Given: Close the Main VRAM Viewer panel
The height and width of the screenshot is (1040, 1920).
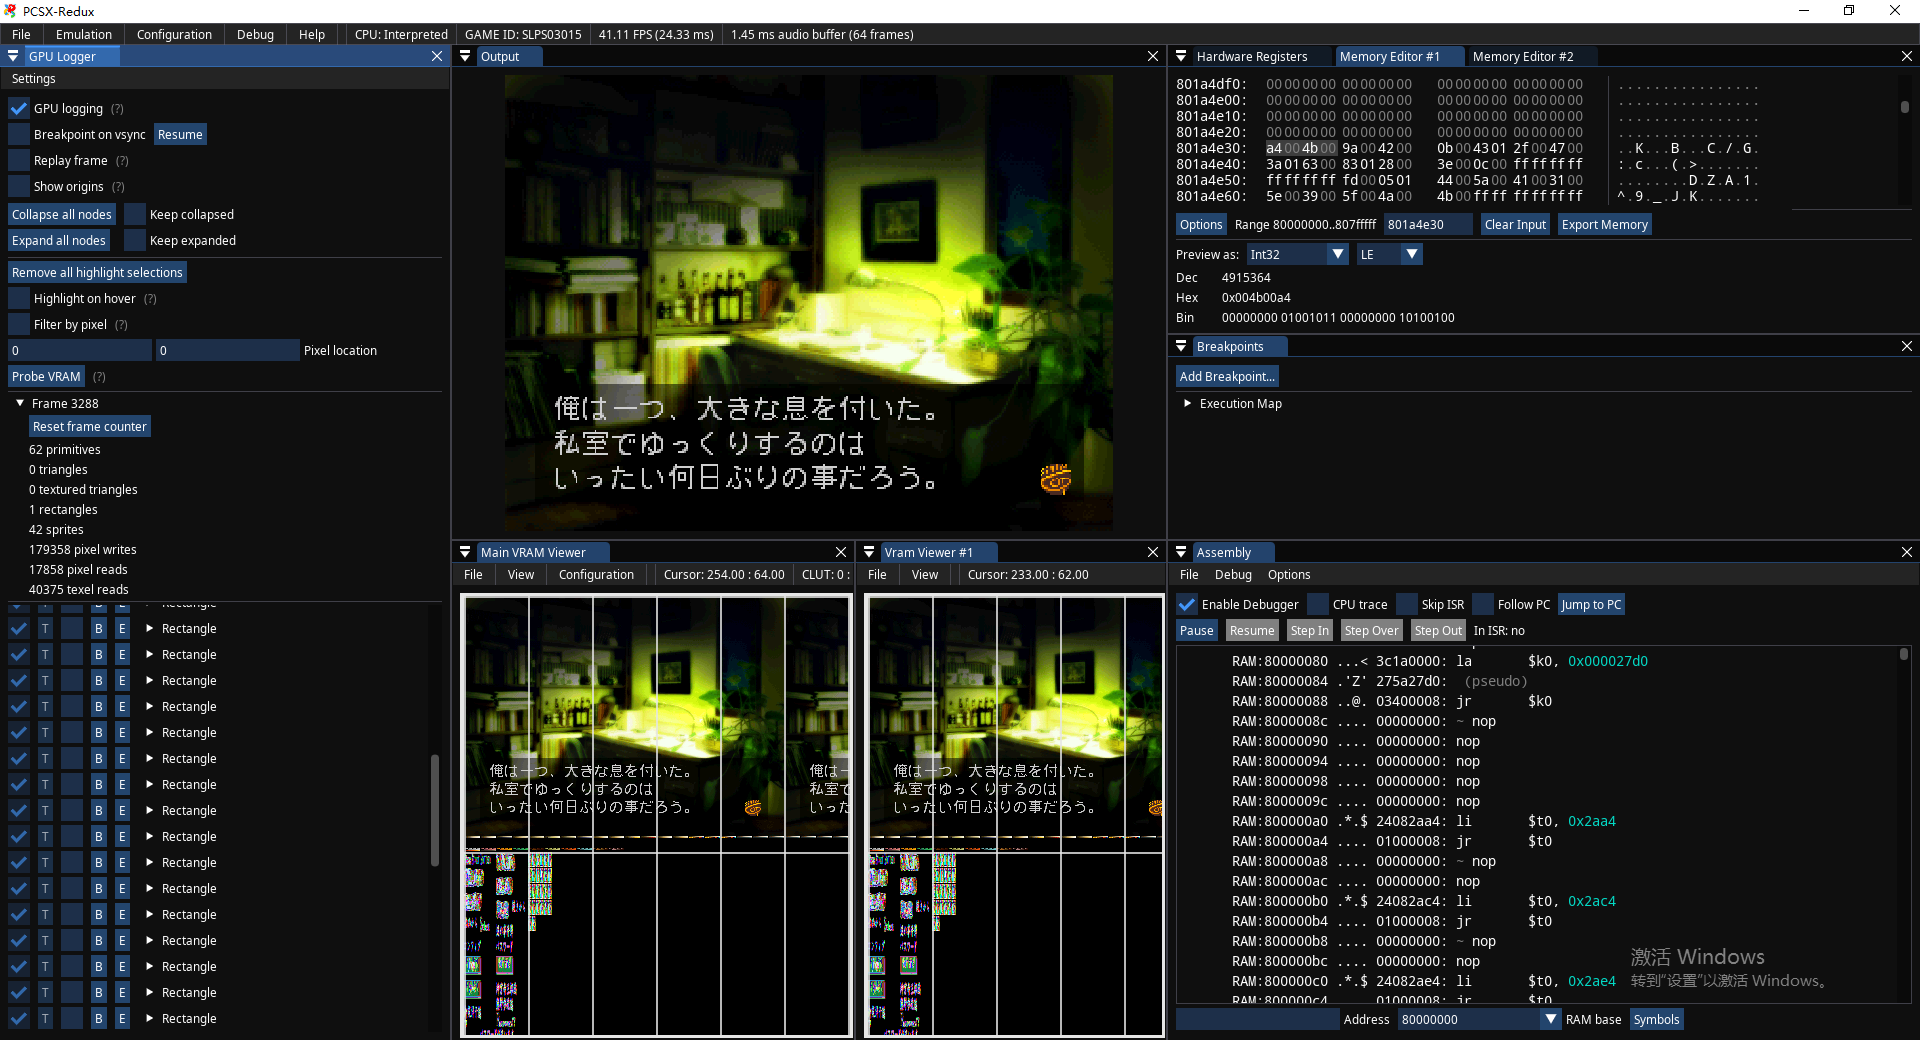Looking at the screenshot, I should [x=841, y=553].
